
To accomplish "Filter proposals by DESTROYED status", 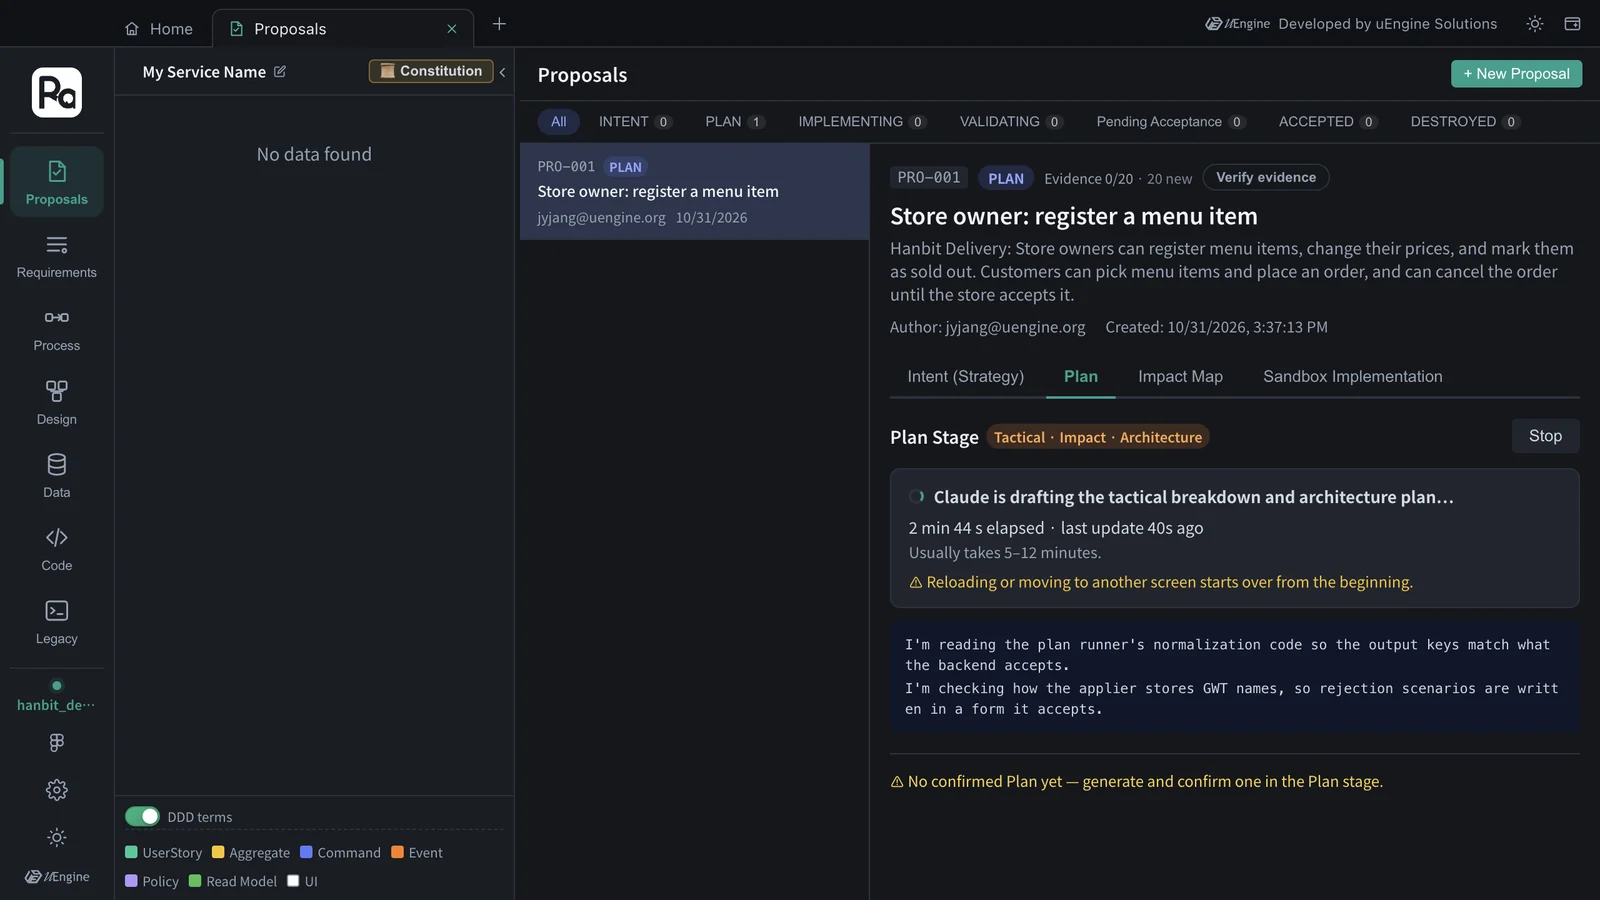I will point(1465,122).
